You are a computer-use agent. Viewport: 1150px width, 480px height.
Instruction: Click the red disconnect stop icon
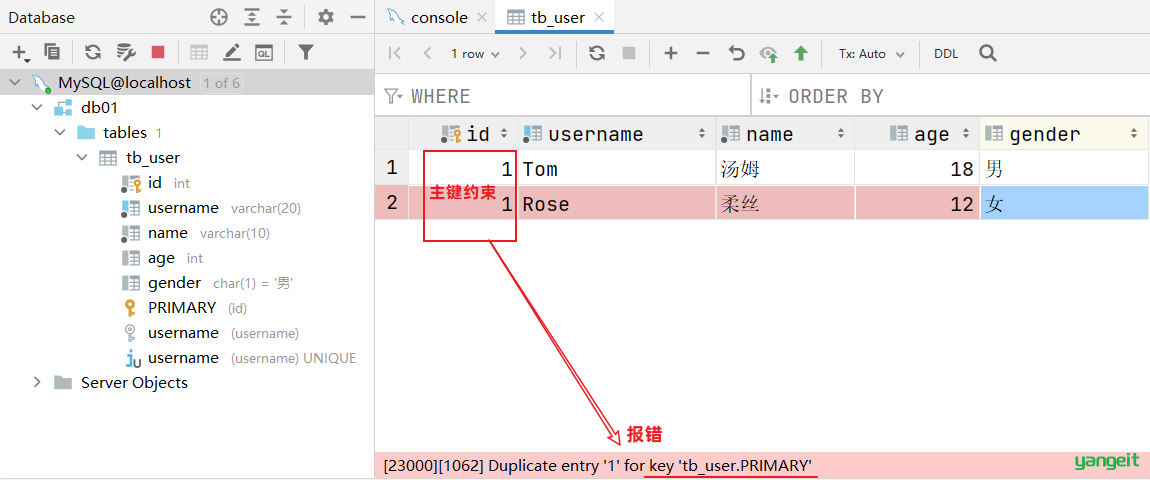point(158,52)
